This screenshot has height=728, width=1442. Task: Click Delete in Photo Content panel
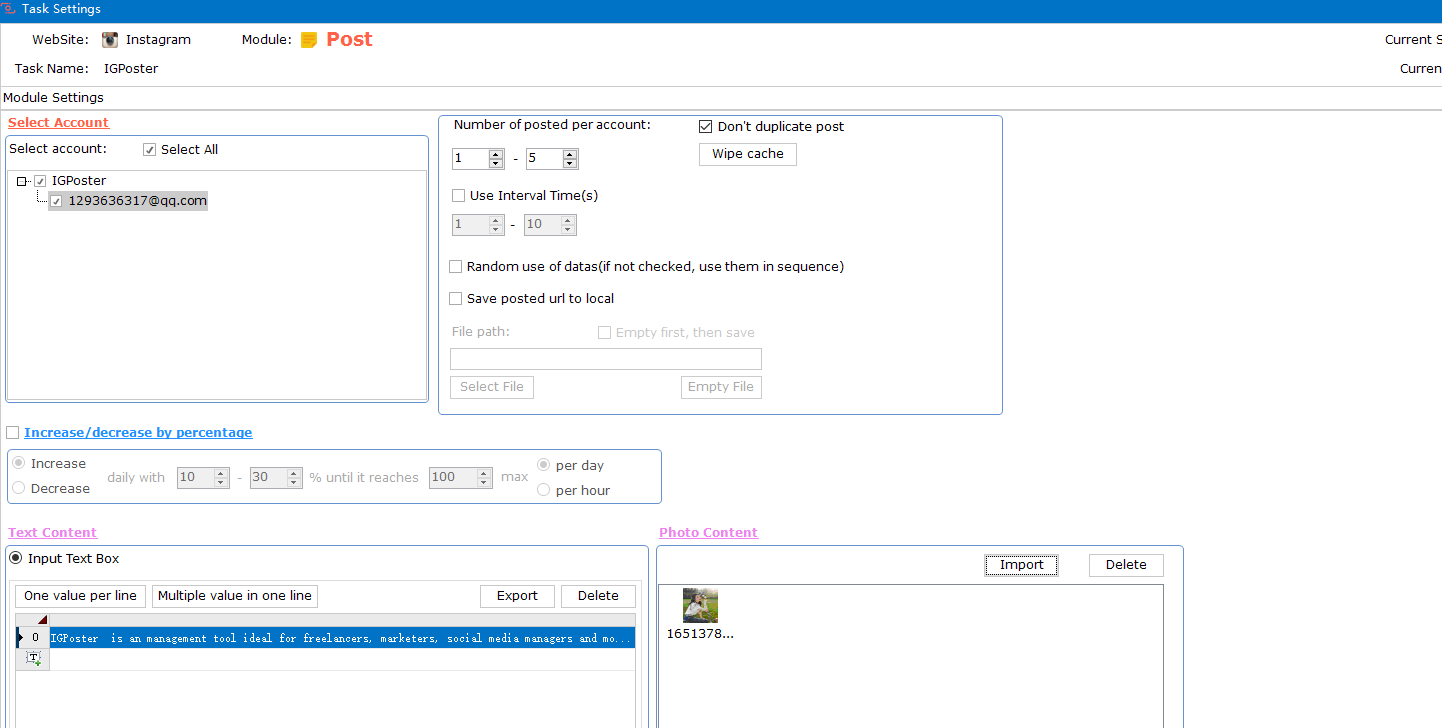coord(1126,565)
